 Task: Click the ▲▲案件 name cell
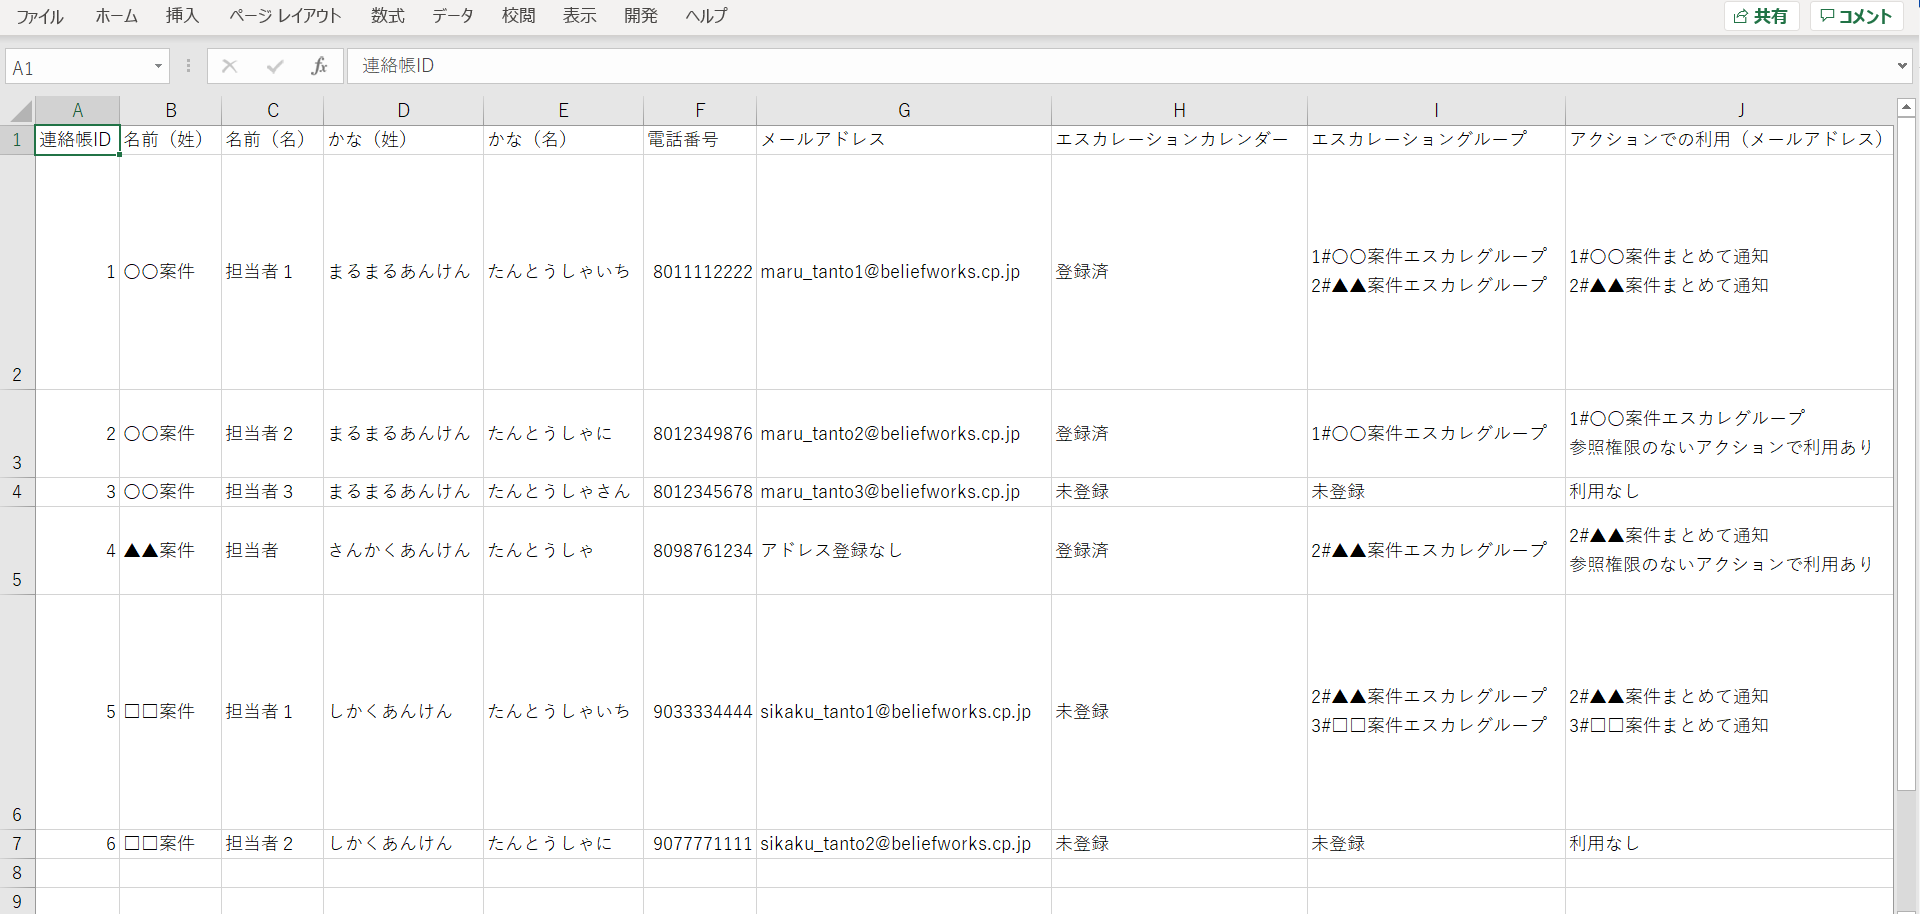pyautogui.click(x=171, y=551)
